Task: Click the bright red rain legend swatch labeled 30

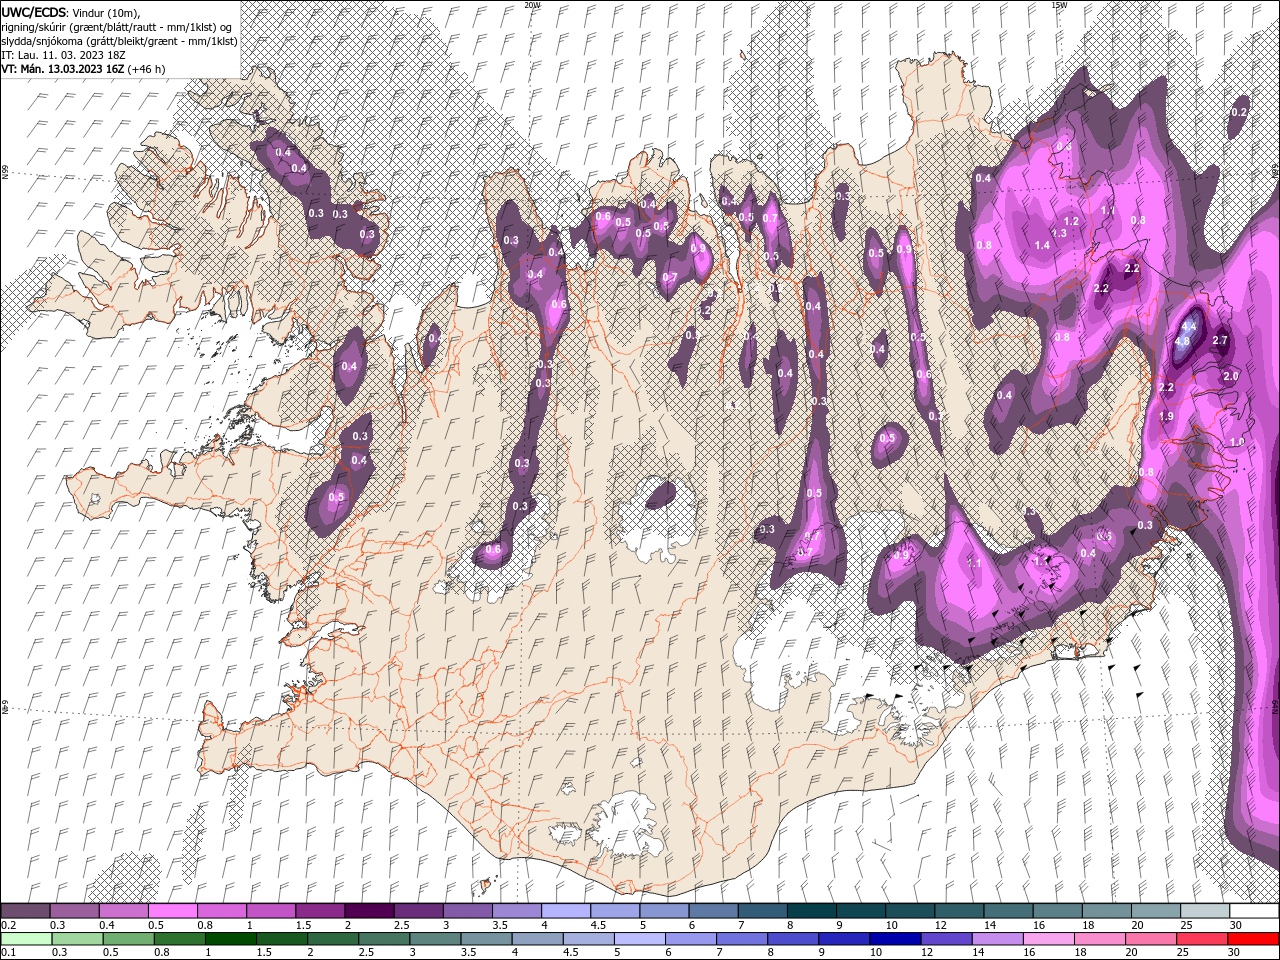Action: [1254, 938]
